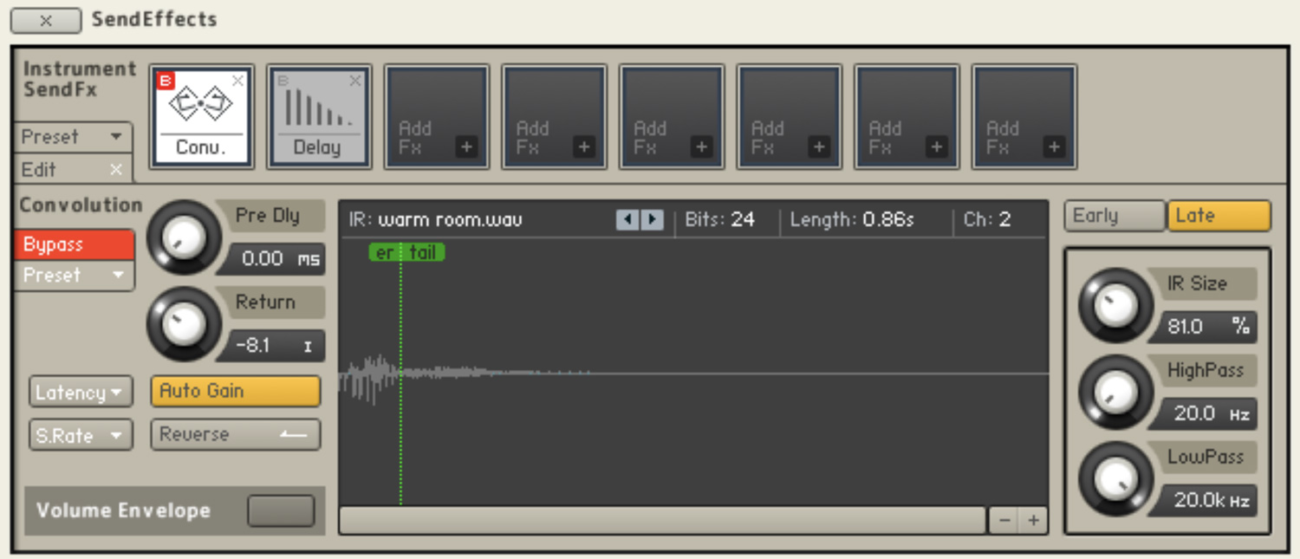Click the waveform horizontal scrollbar
Image resolution: width=1300 pixels, height=559 pixels.
coord(662,520)
